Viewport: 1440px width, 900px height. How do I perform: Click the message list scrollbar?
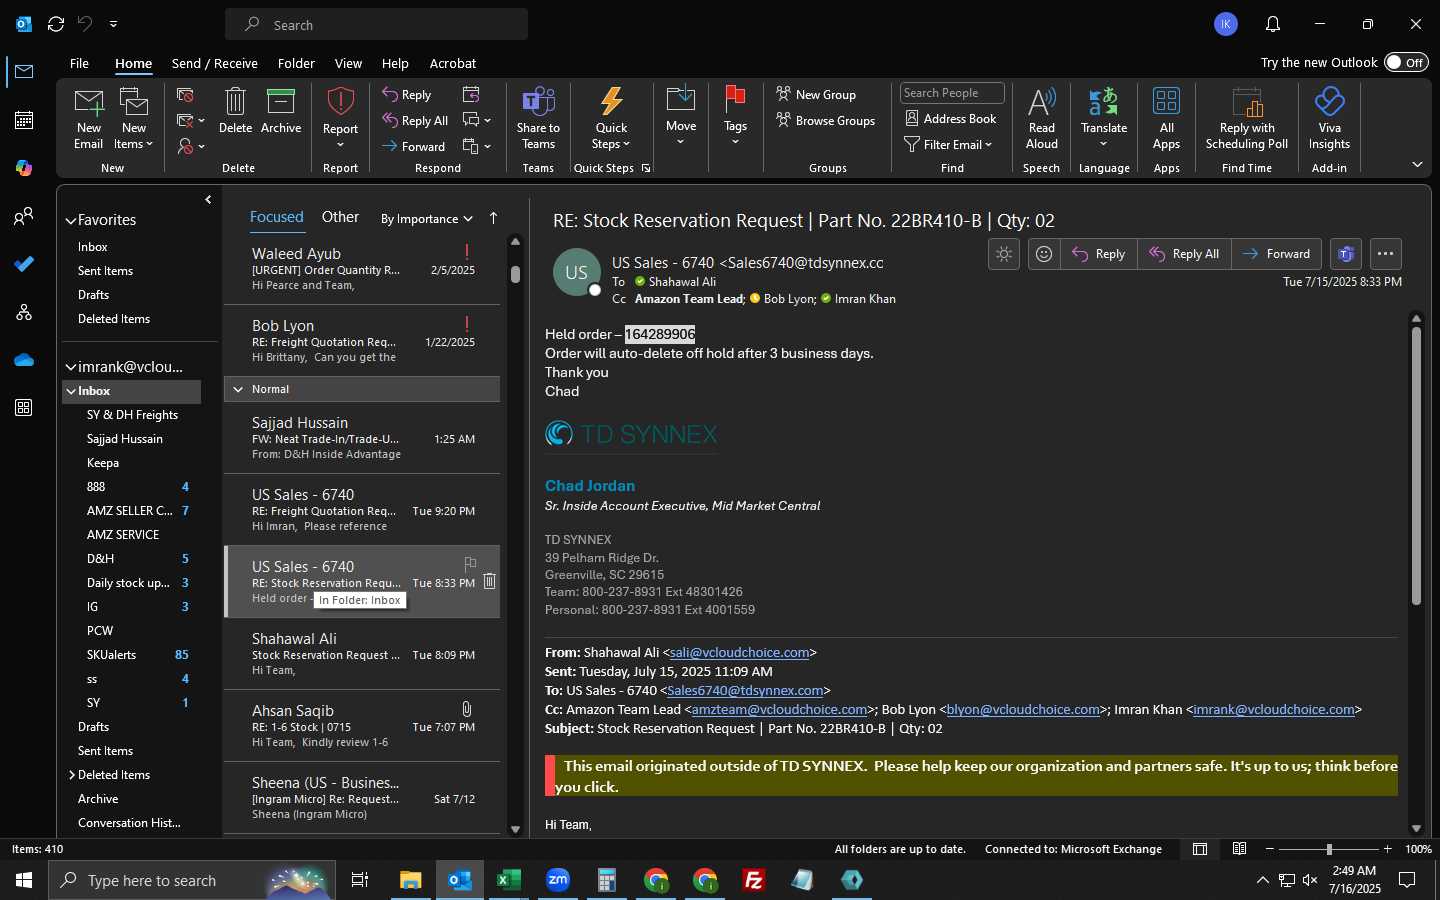click(x=515, y=273)
